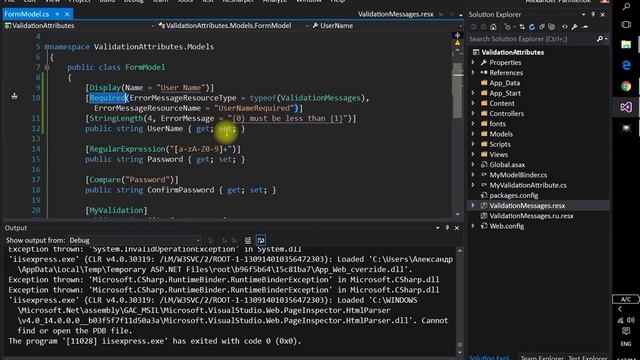Expand App_Start folder
Image resolution: width=640 pixels, height=360 pixels.
[473, 93]
